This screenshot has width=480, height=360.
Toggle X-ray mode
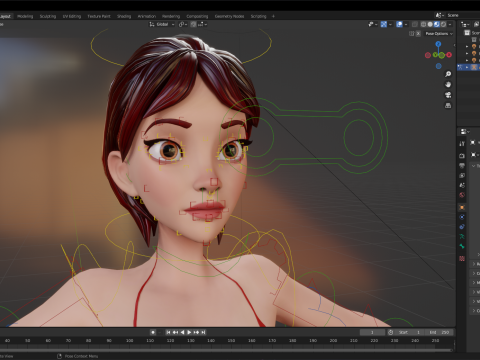(415, 24)
